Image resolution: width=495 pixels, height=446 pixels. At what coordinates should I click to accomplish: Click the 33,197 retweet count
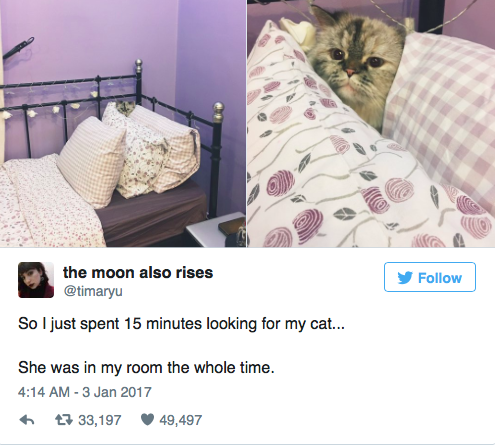[x=100, y=420]
